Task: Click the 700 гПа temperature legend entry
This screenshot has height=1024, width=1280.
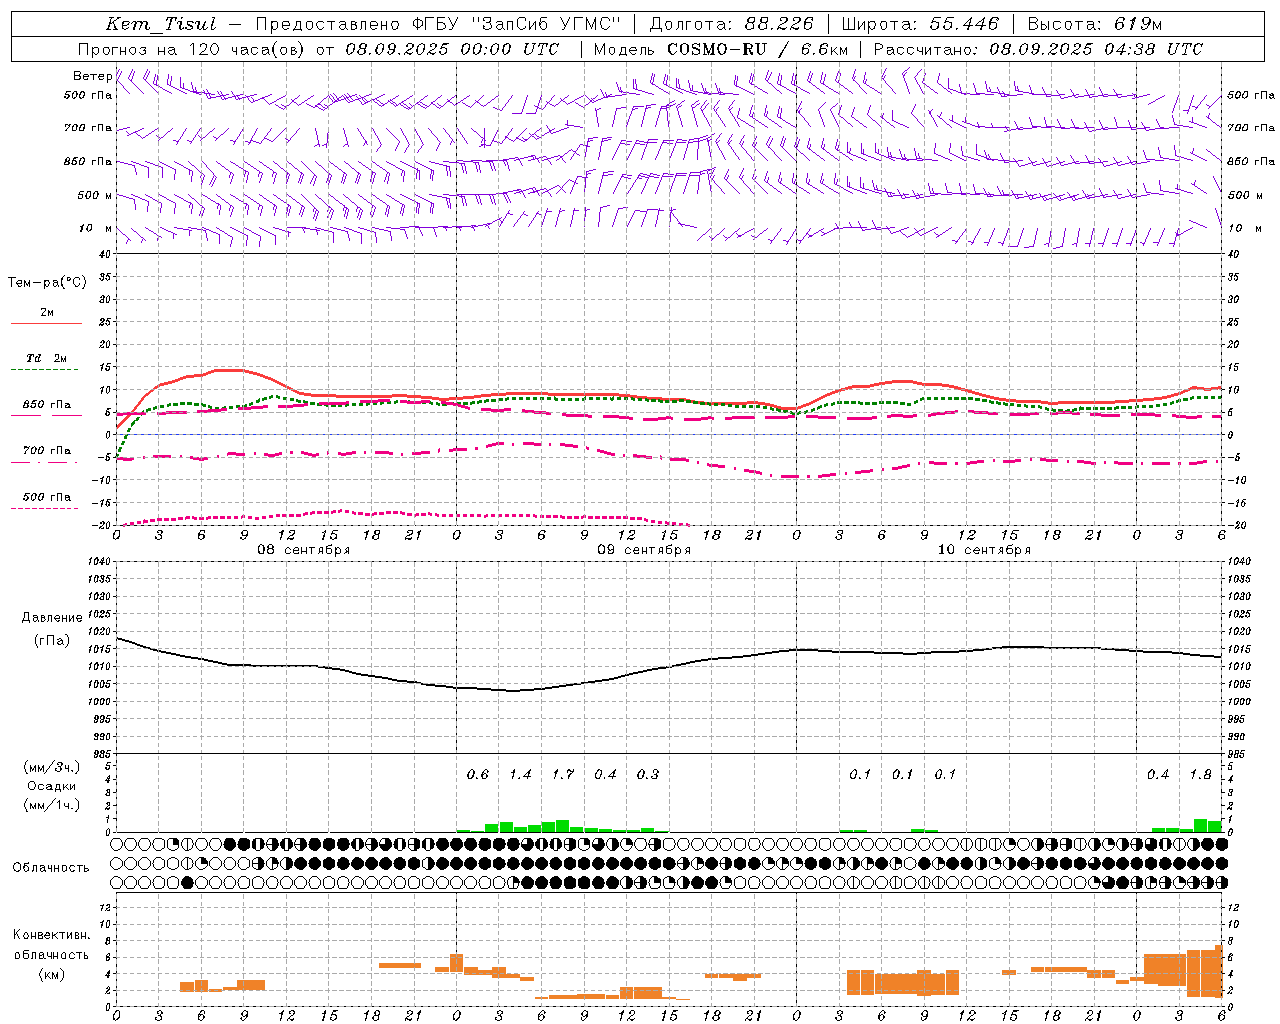Action: [x=47, y=451]
